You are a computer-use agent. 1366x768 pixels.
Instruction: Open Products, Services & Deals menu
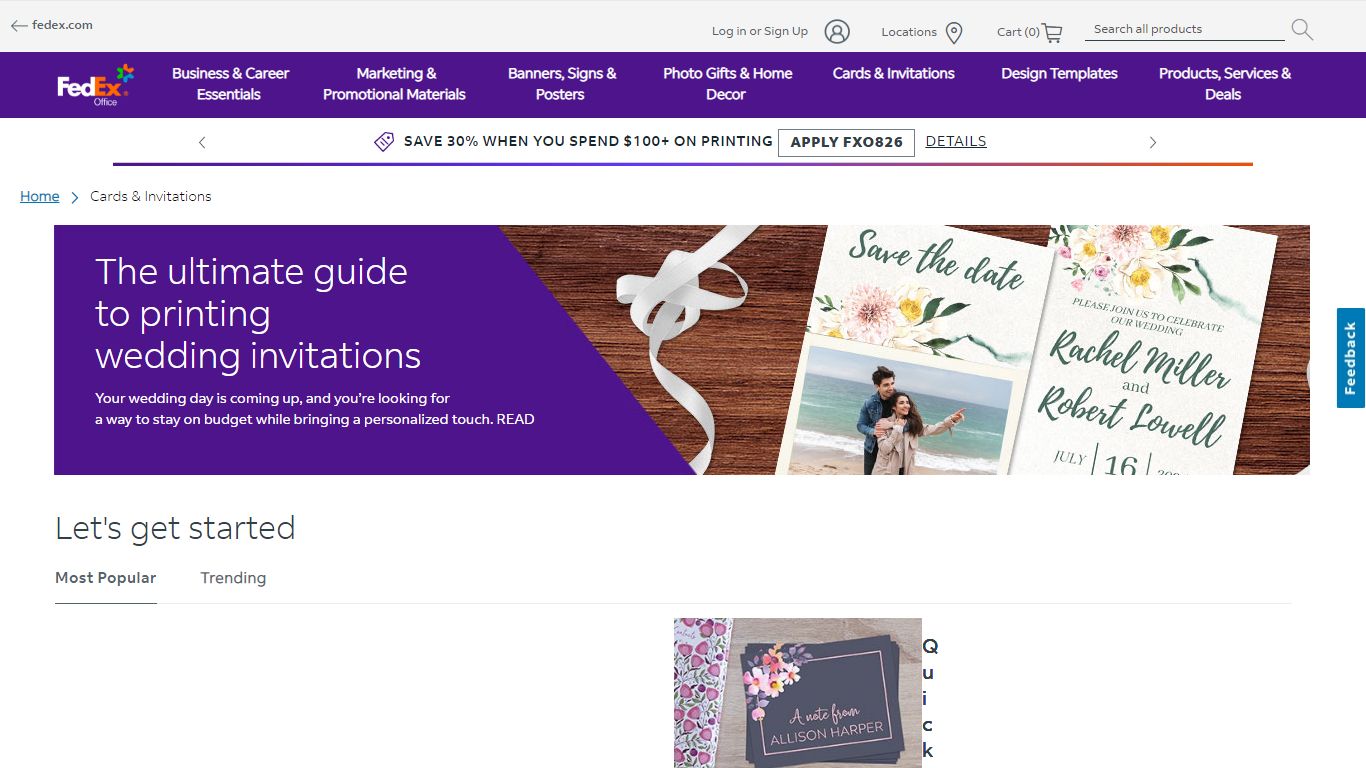click(1224, 84)
